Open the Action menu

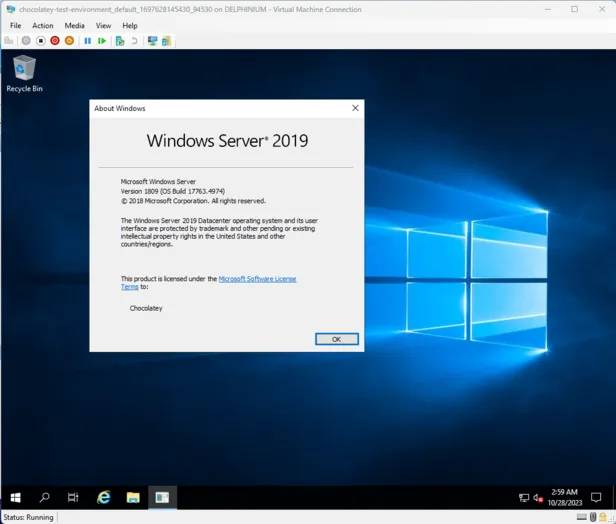click(x=42, y=26)
